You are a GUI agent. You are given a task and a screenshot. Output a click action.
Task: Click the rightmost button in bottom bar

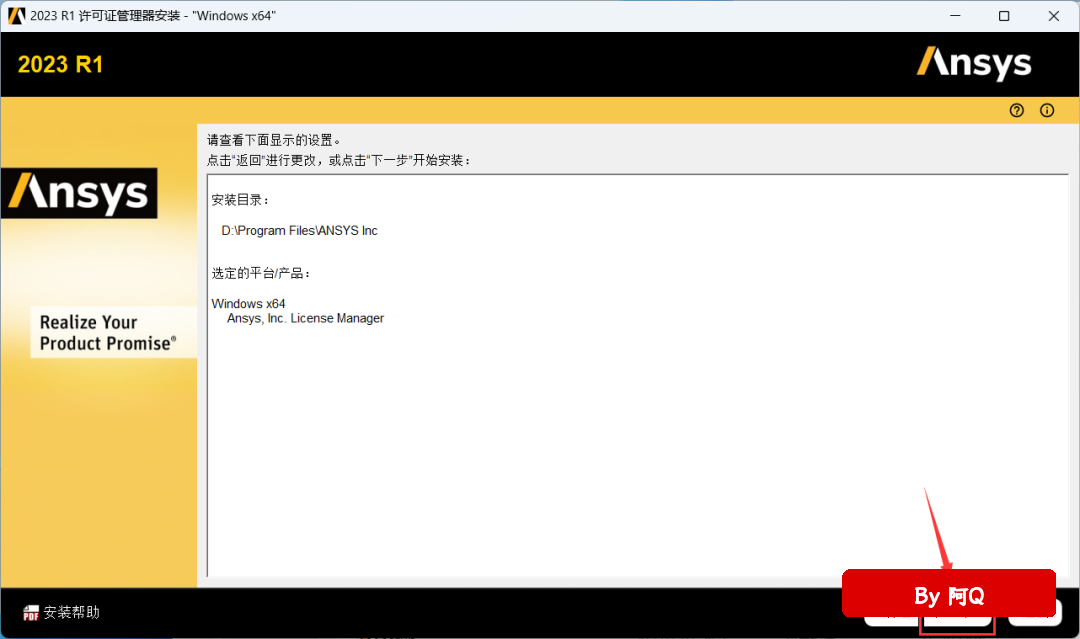[1035, 623]
